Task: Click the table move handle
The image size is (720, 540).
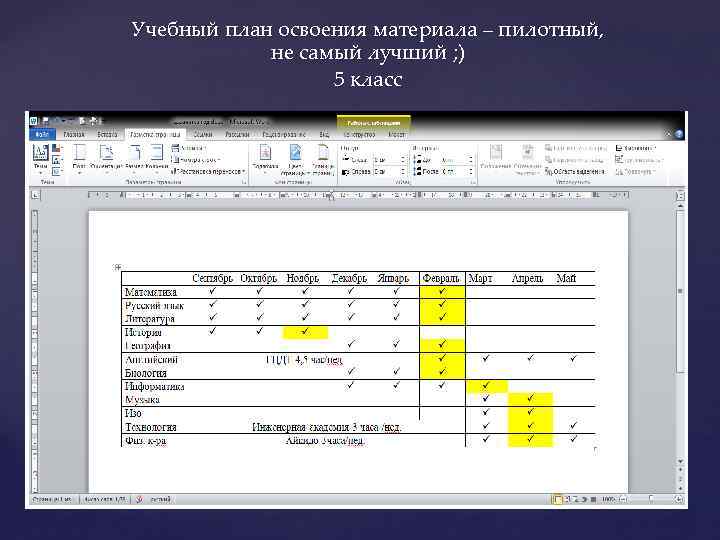Action: tap(118, 267)
